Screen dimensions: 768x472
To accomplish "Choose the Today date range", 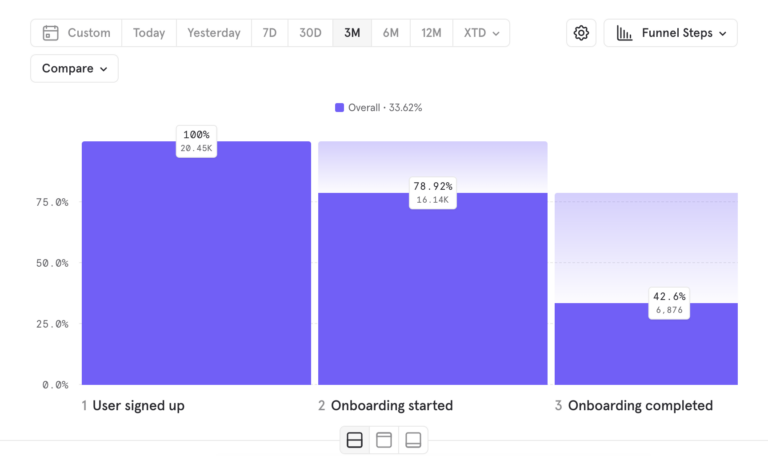I will point(149,33).
